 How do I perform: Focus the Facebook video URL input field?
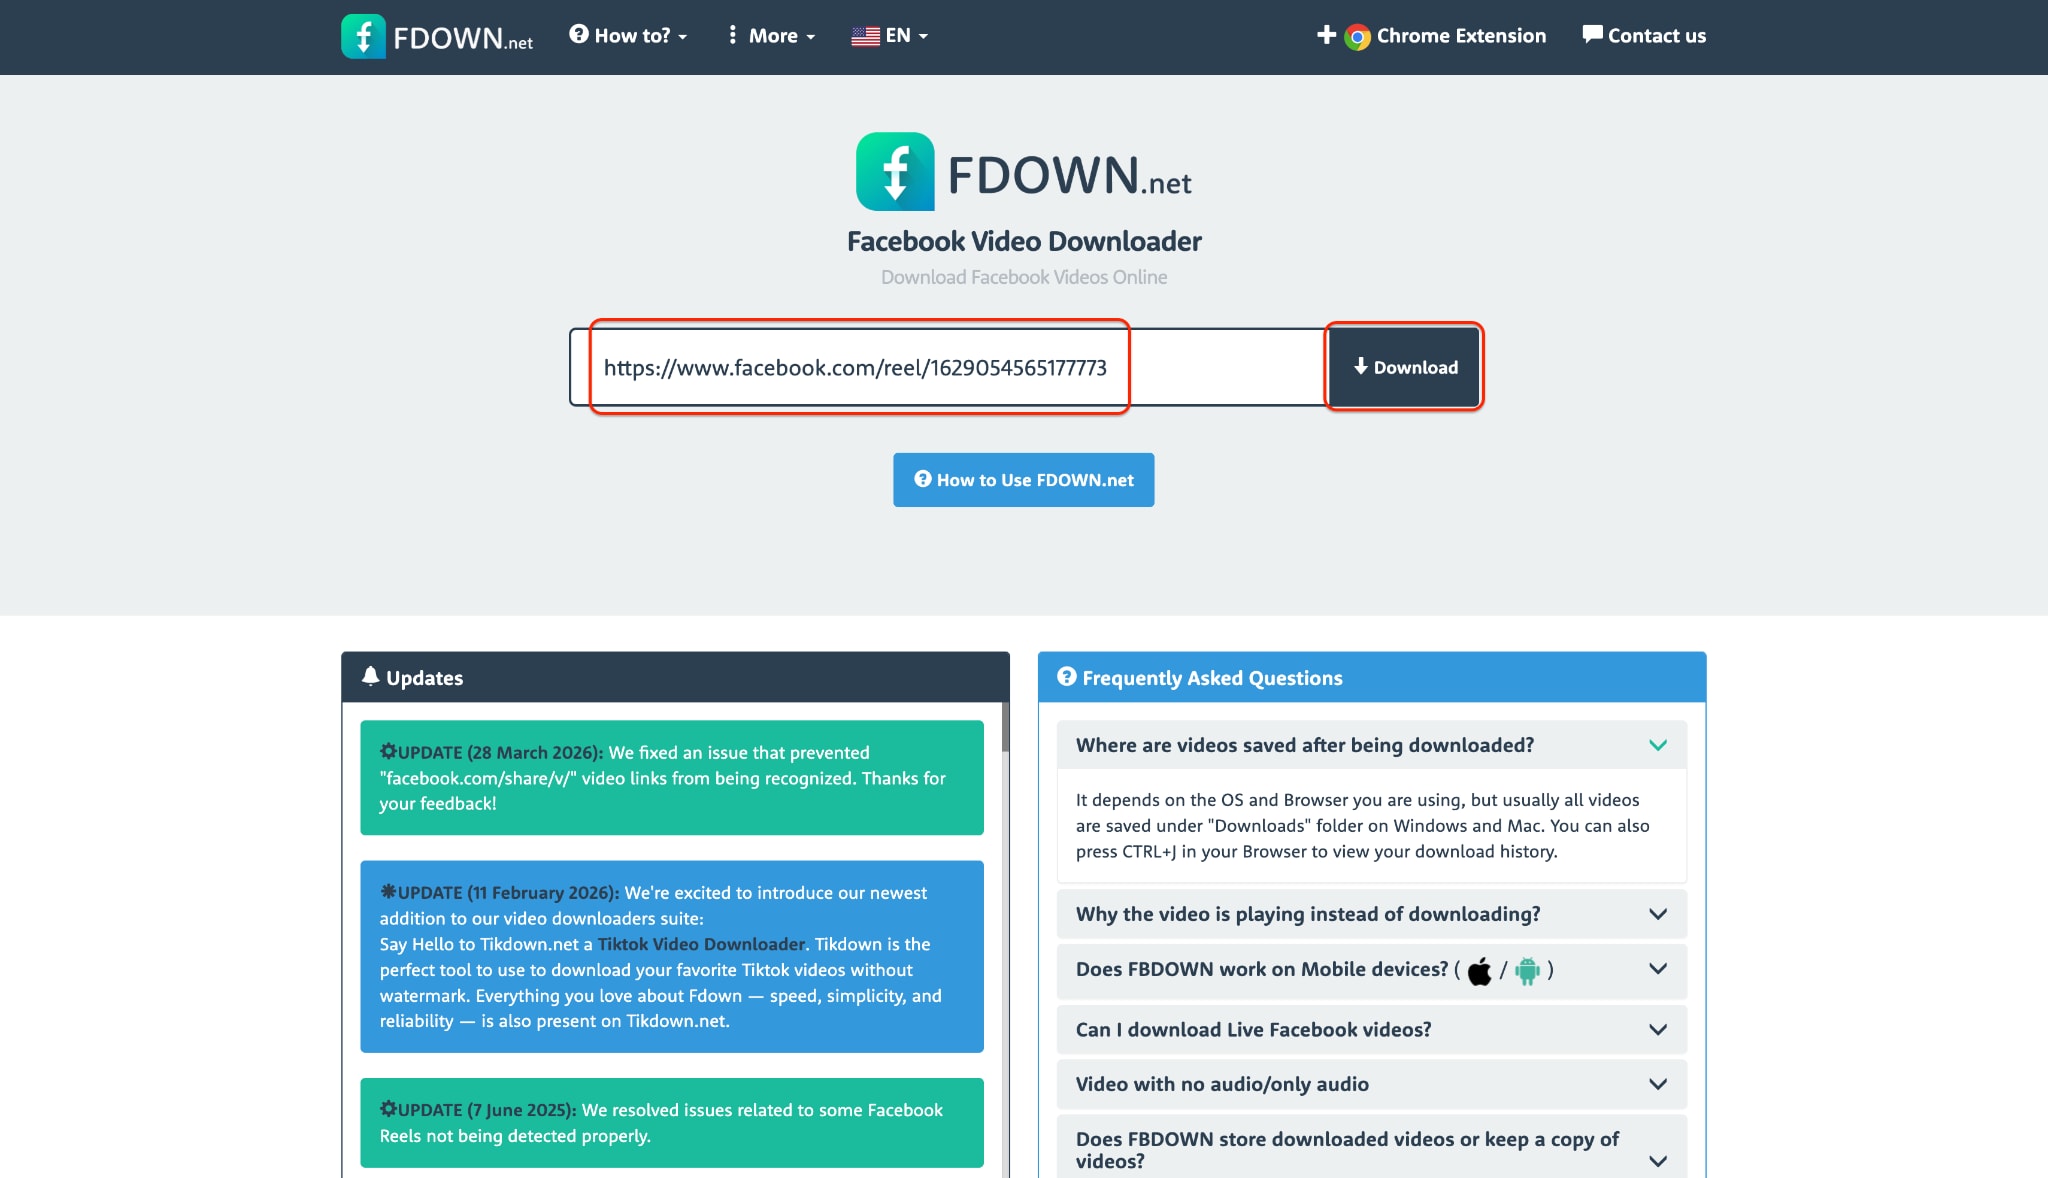pyautogui.click(x=948, y=367)
